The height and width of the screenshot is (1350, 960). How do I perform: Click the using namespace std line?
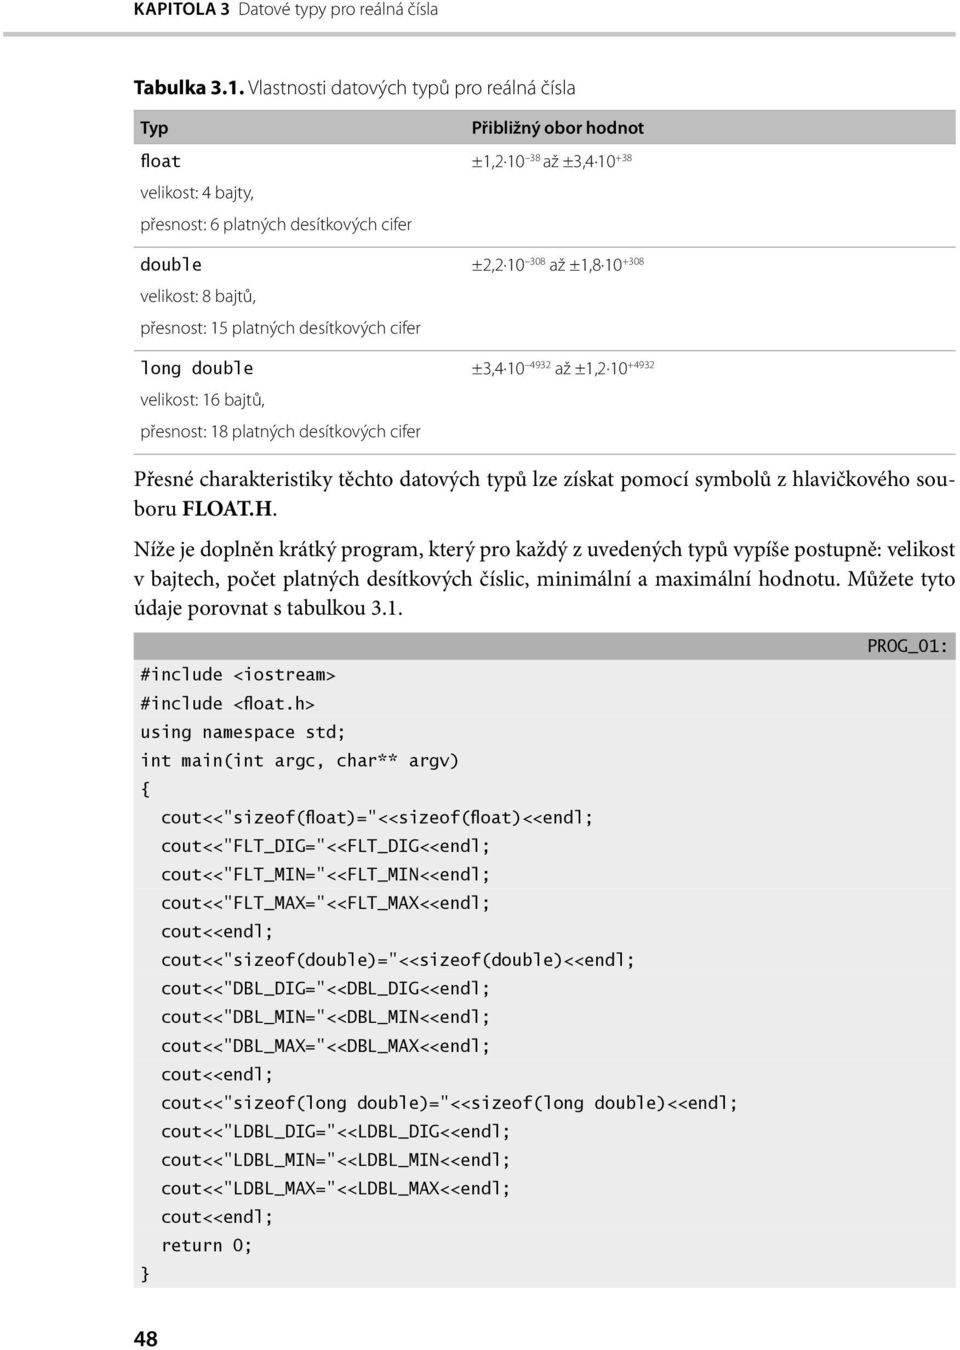click(243, 732)
